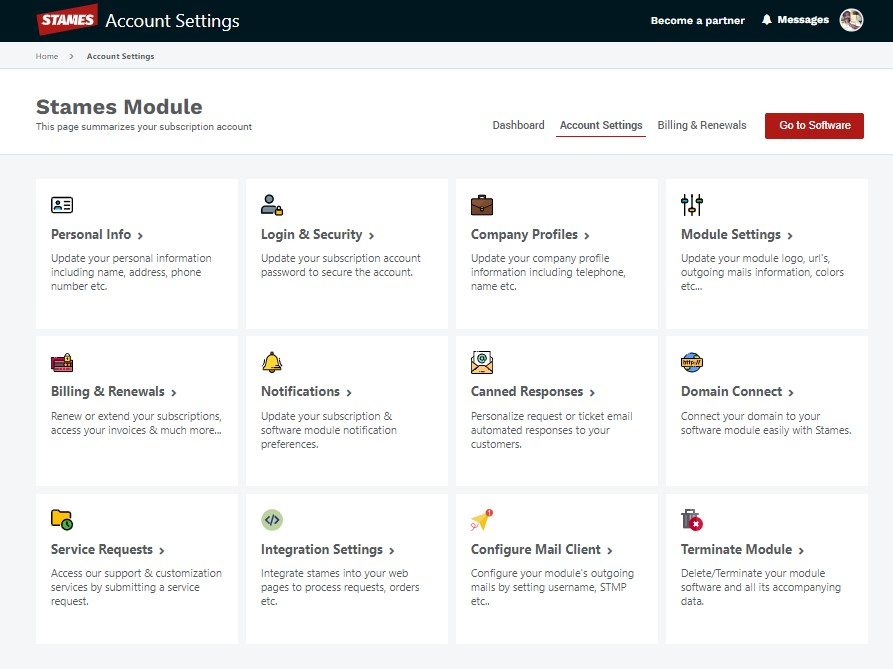Click 'Update your module logo, url's' description

click(762, 272)
